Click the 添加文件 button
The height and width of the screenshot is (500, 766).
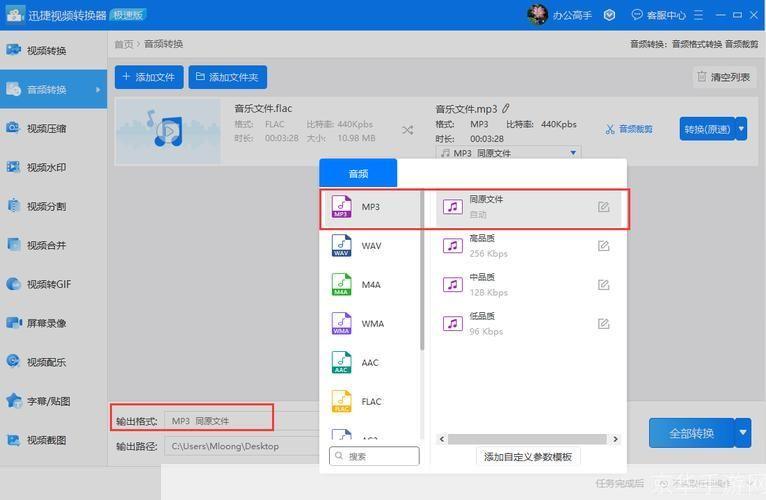coord(149,77)
